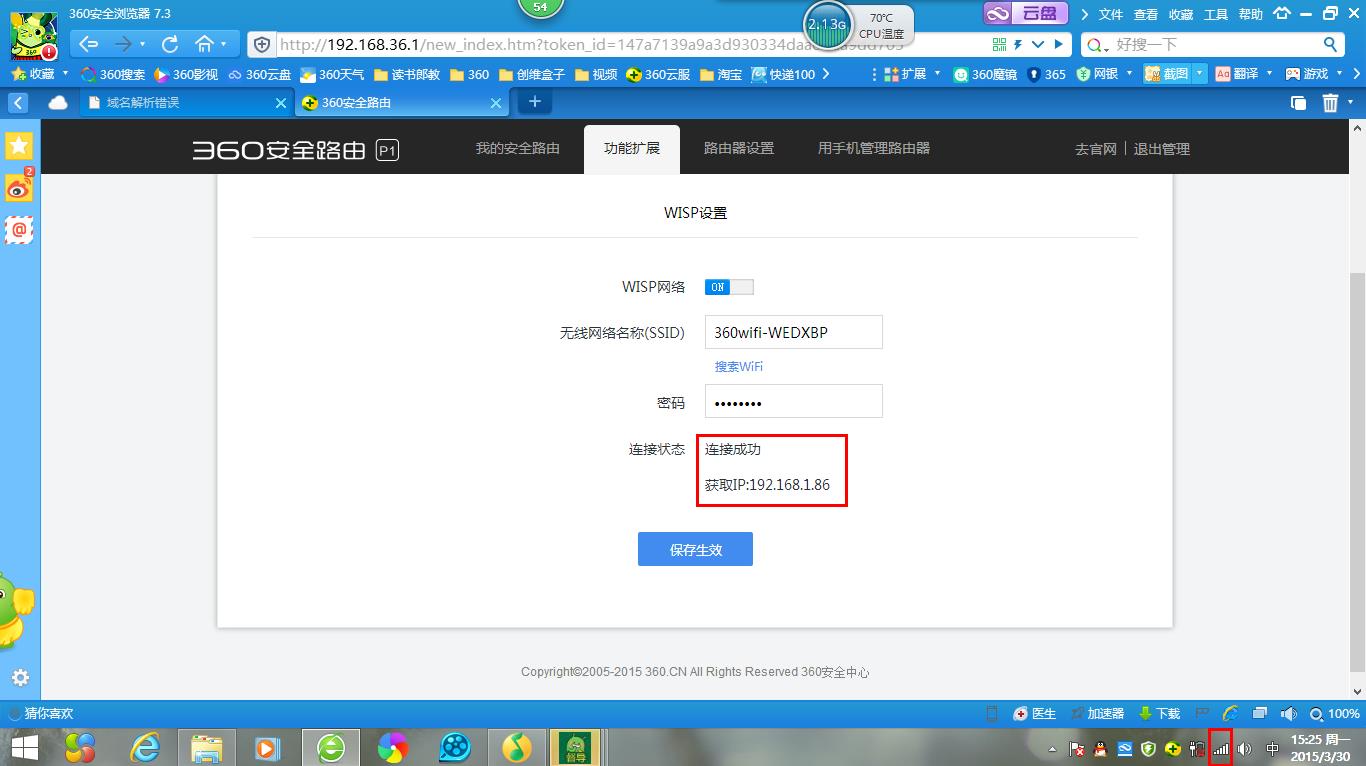
Task: Open the 我的安全路由 tab
Action: (517, 148)
